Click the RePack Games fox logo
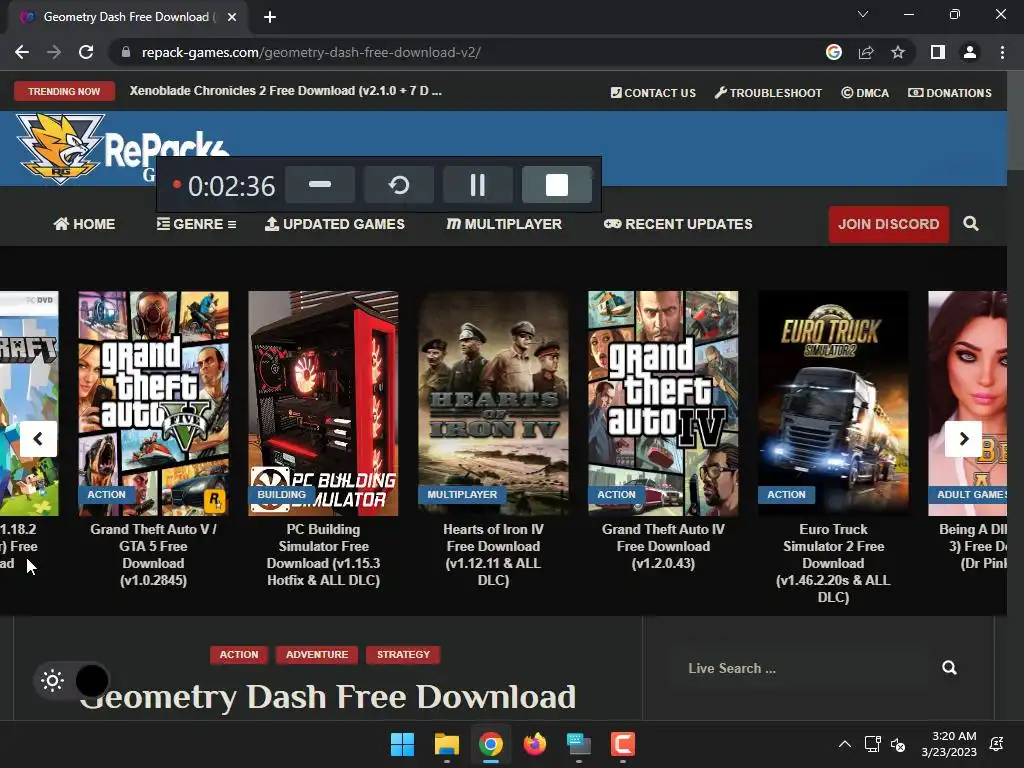 60,148
